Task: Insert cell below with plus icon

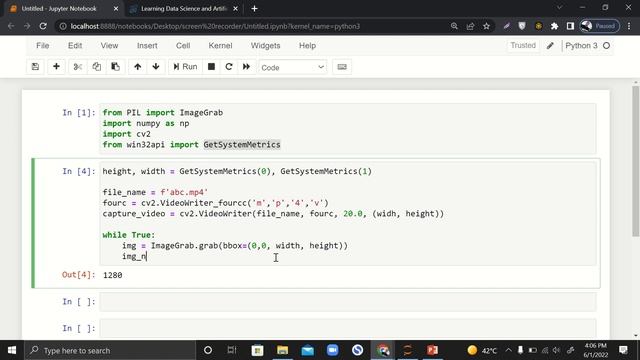Action: (56, 67)
